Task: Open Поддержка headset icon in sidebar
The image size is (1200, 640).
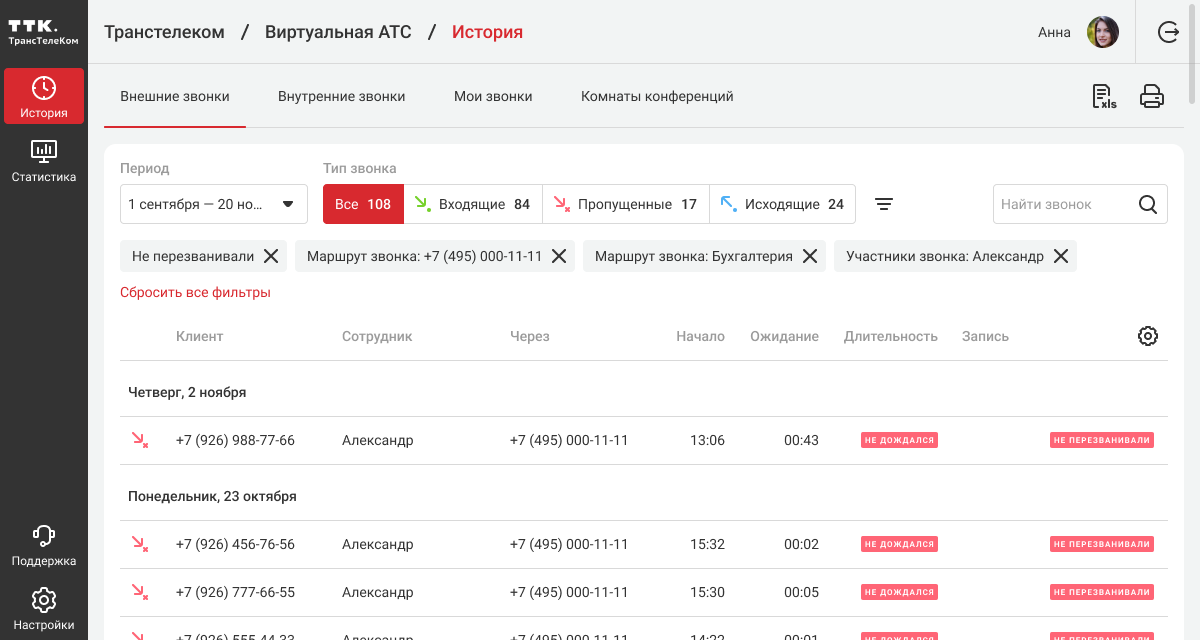Action: click(x=44, y=545)
